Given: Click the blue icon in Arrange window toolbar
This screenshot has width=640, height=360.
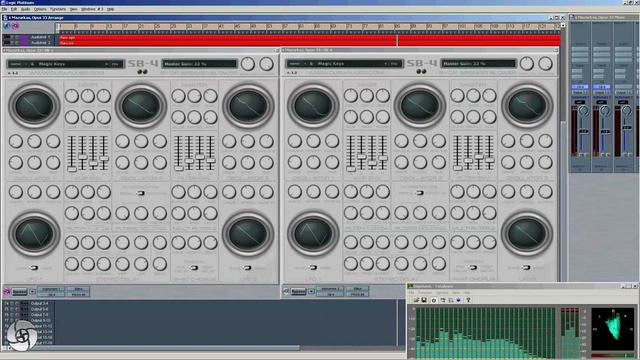Looking at the screenshot, I should point(7,26).
